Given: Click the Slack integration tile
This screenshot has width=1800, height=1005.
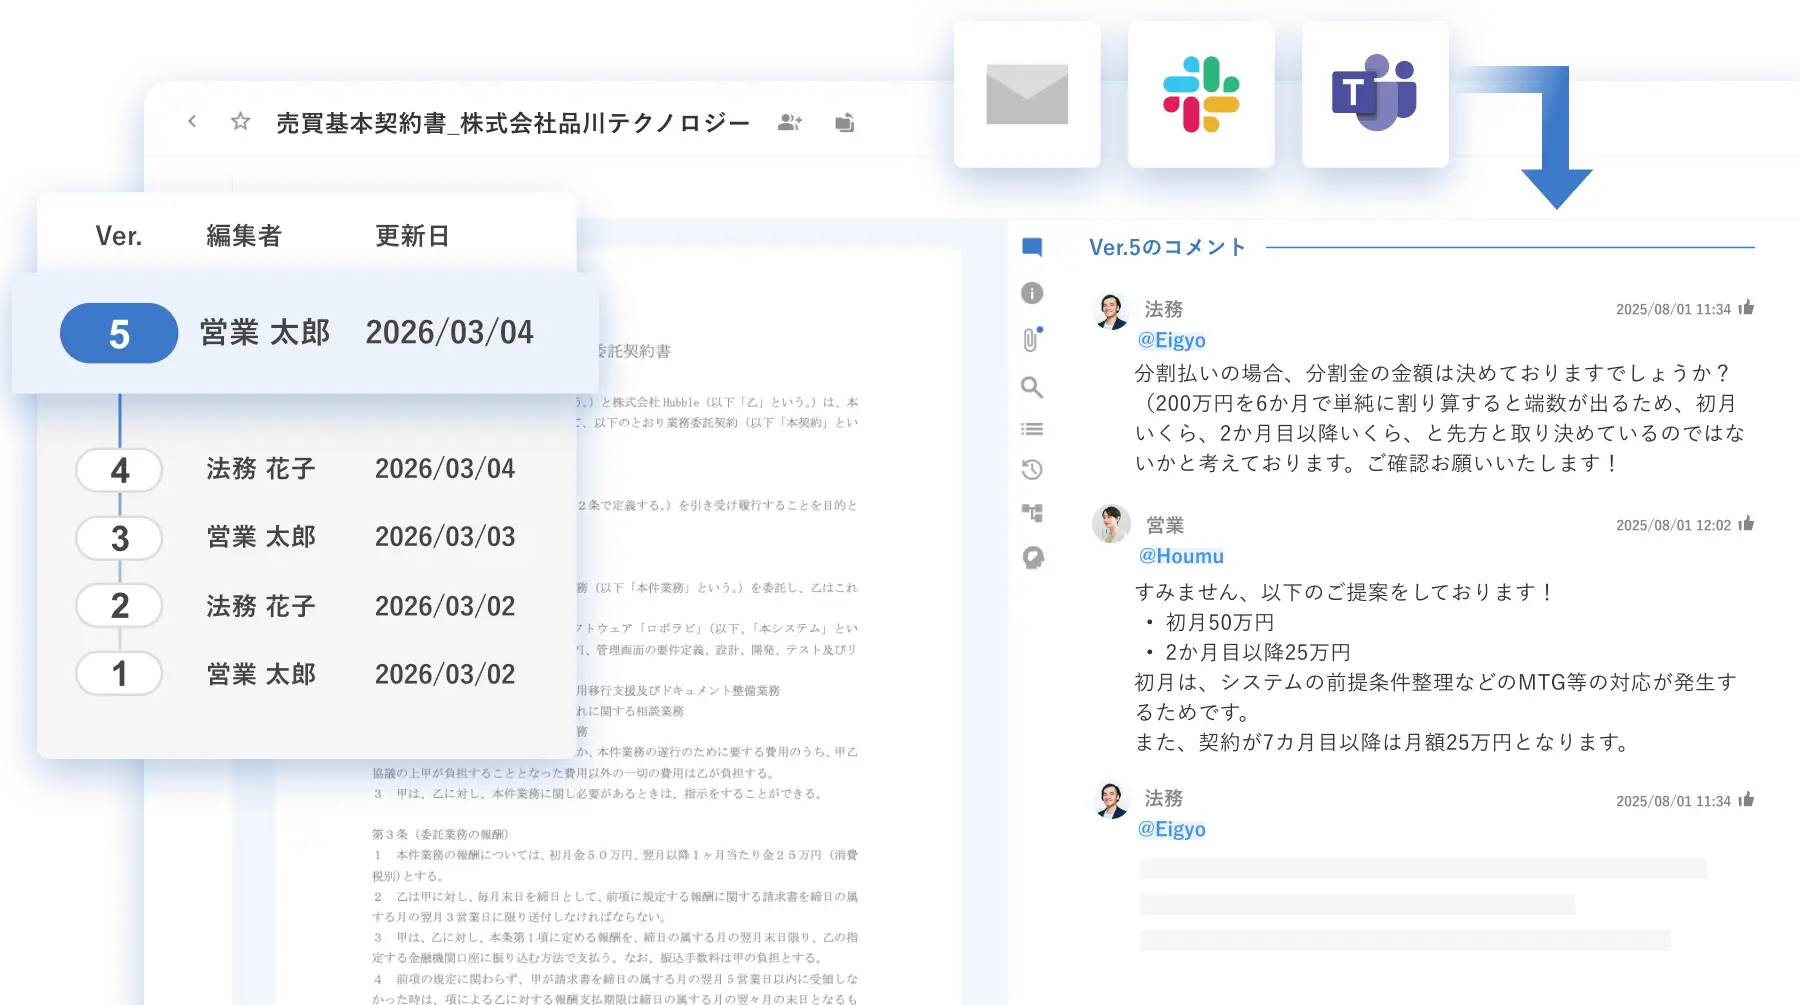Looking at the screenshot, I should click(x=1201, y=94).
